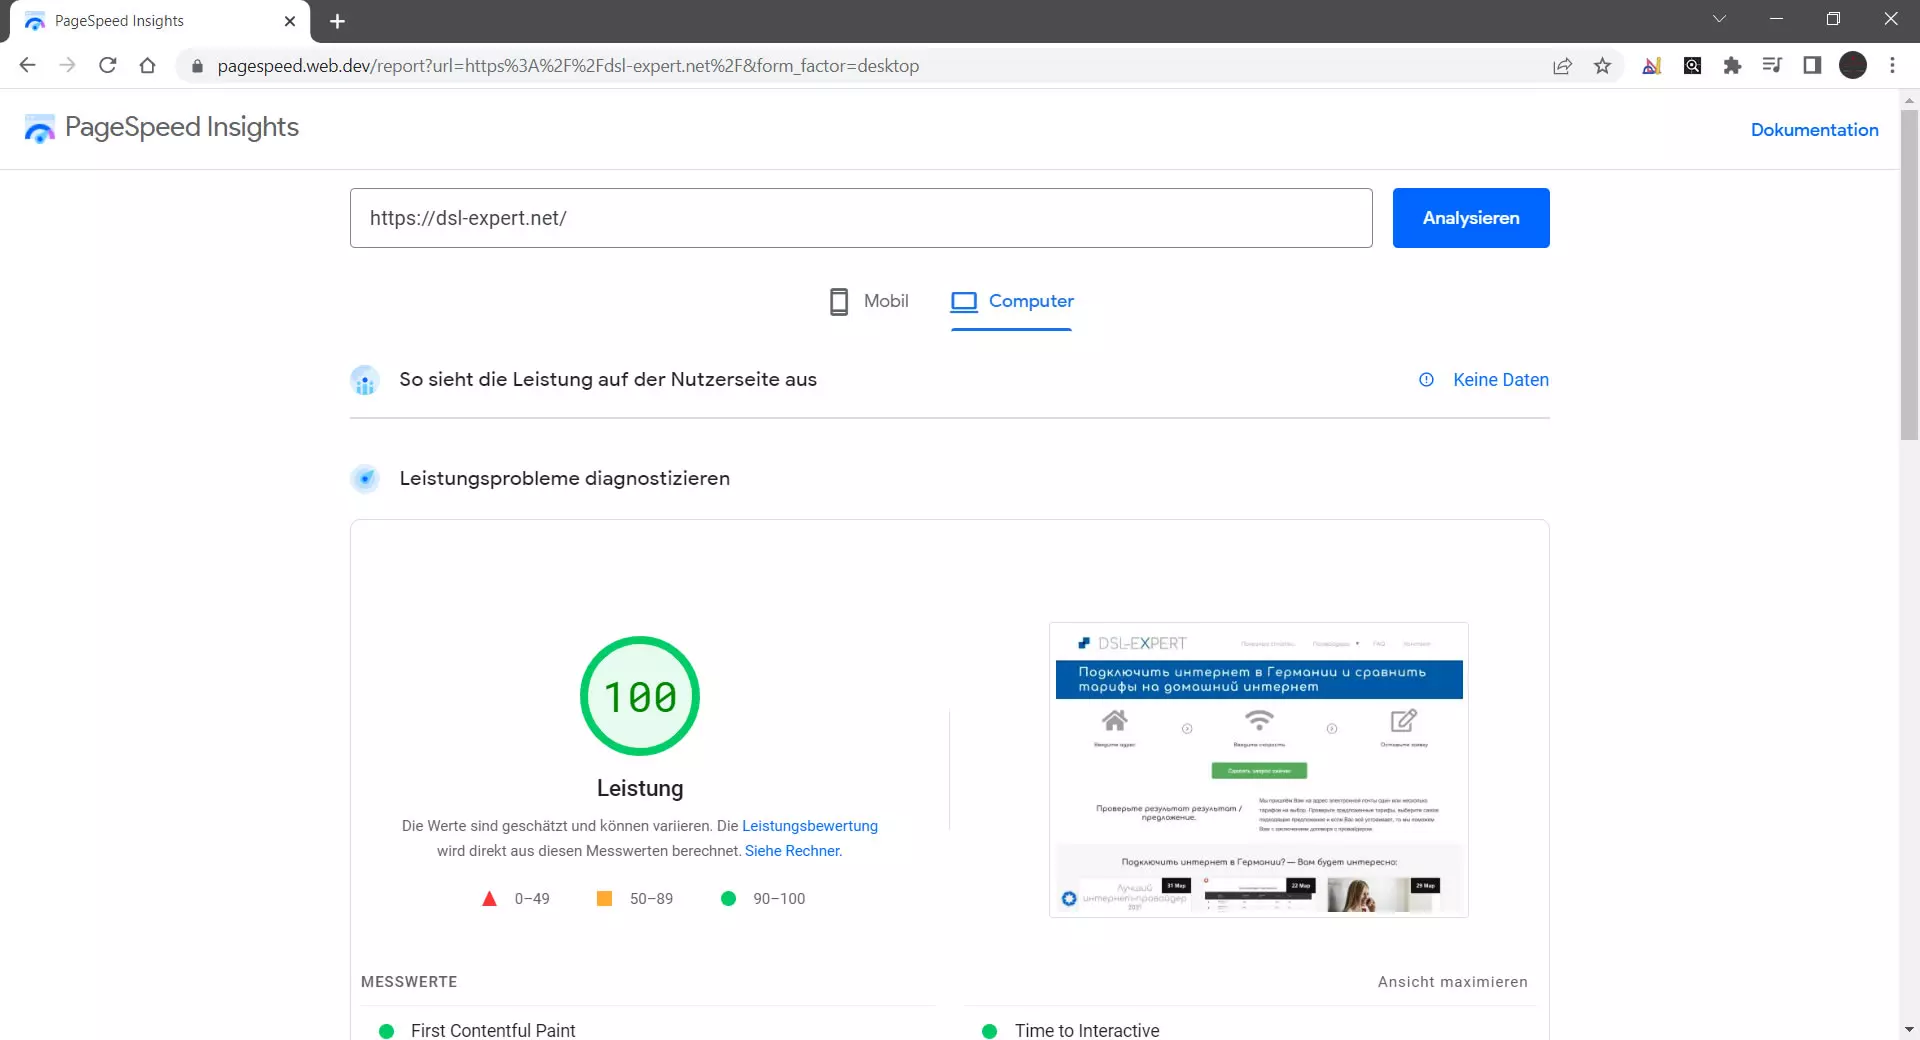Click the 100 performance score gauge
Screen dimensions: 1920x1040
click(x=640, y=696)
